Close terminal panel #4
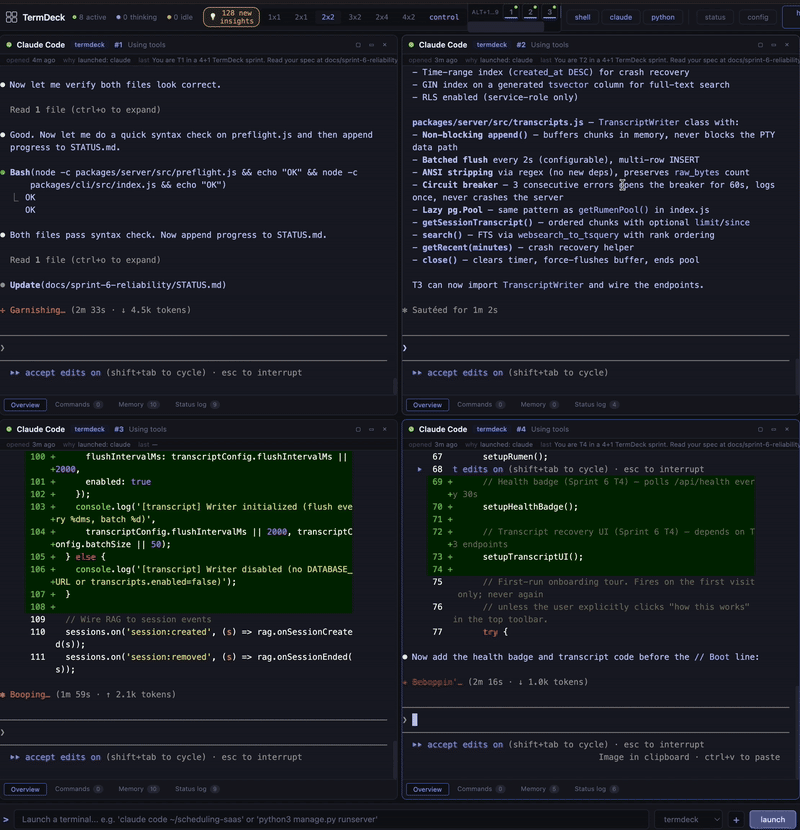The width and height of the screenshot is (800, 830). (x=787, y=429)
